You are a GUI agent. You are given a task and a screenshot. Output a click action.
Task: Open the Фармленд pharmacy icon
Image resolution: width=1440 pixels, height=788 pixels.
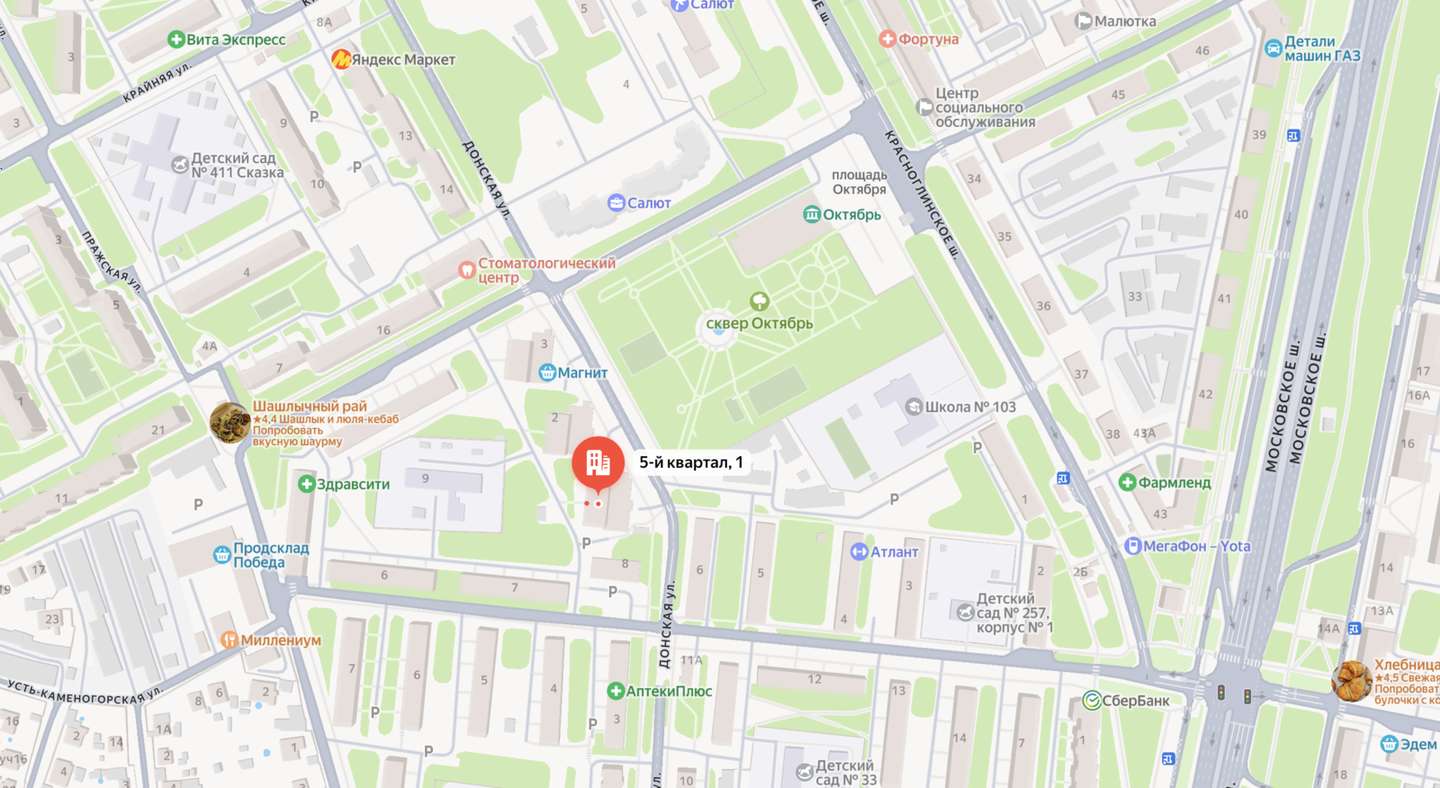tap(1127, 482)
